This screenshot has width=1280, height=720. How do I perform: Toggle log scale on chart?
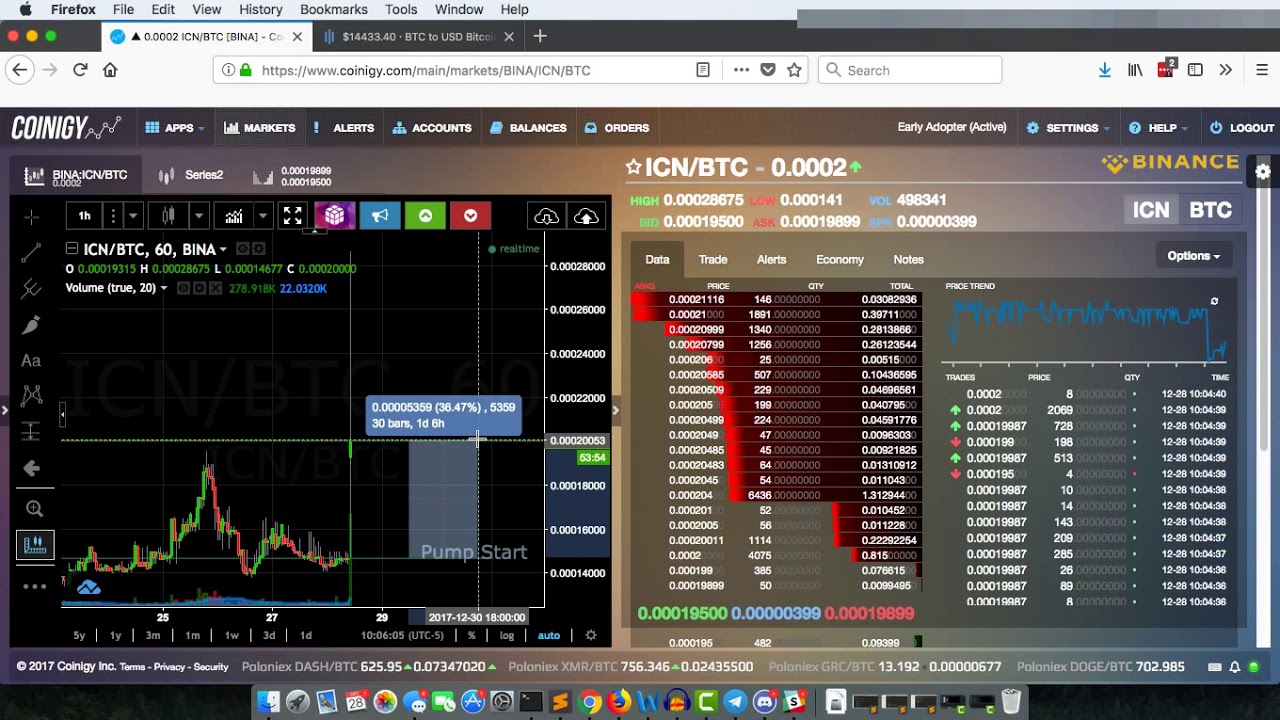[x=507, y=635]
